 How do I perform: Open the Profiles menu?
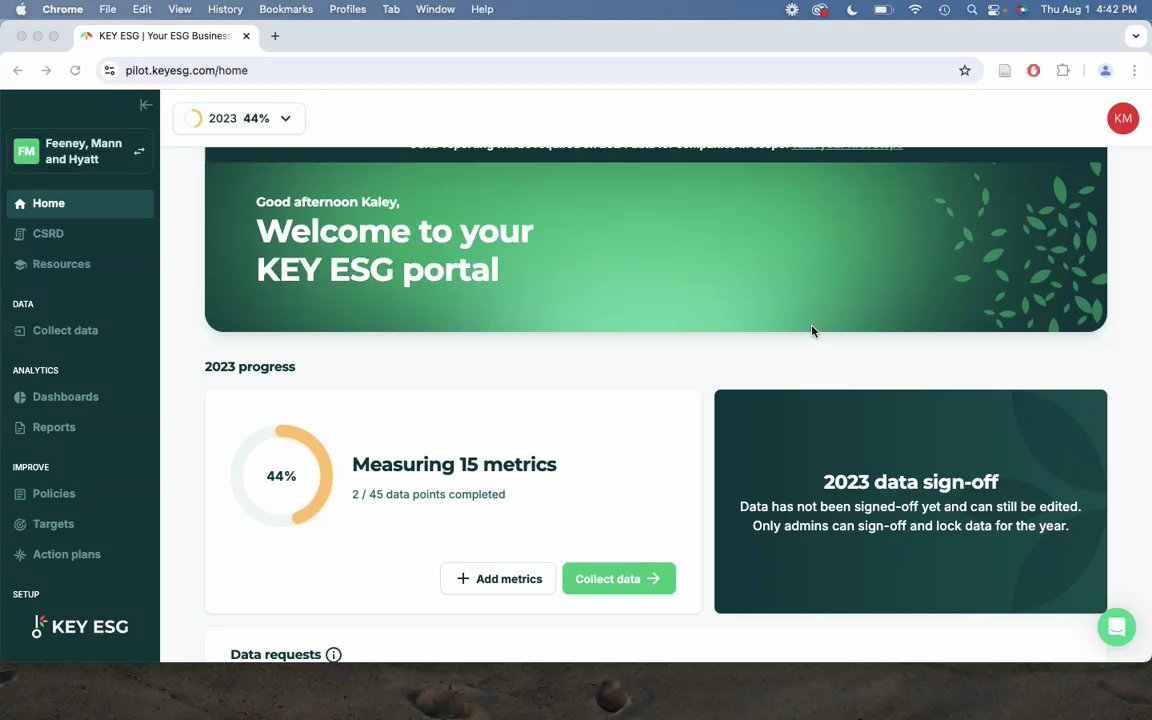[348, 10]
